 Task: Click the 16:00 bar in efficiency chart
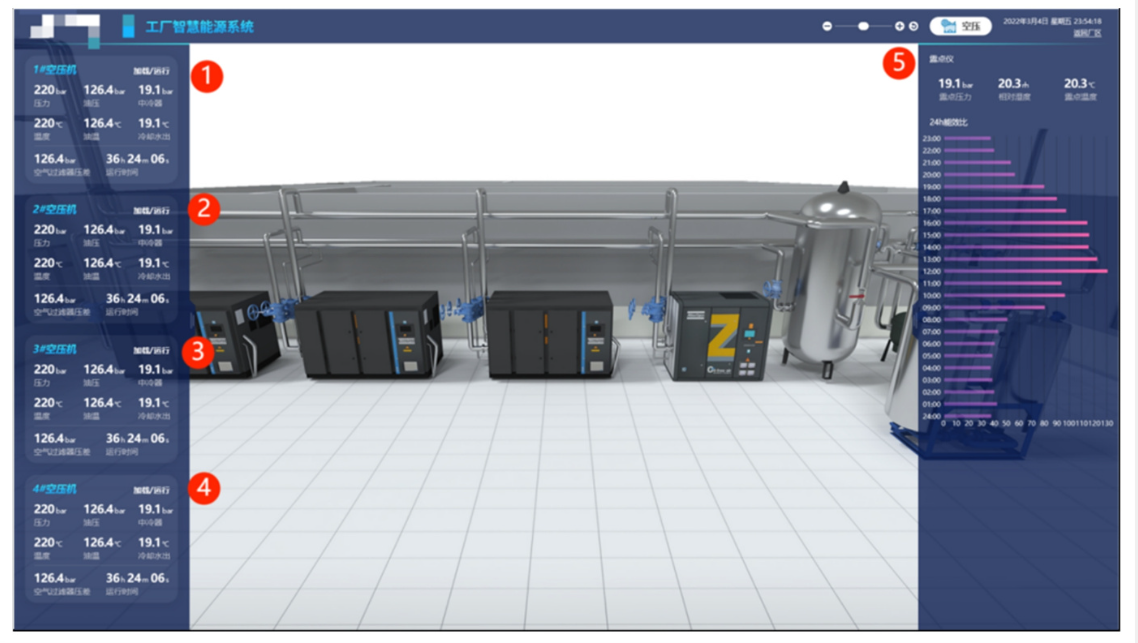pyautogui.click(x=1016, y=223)
